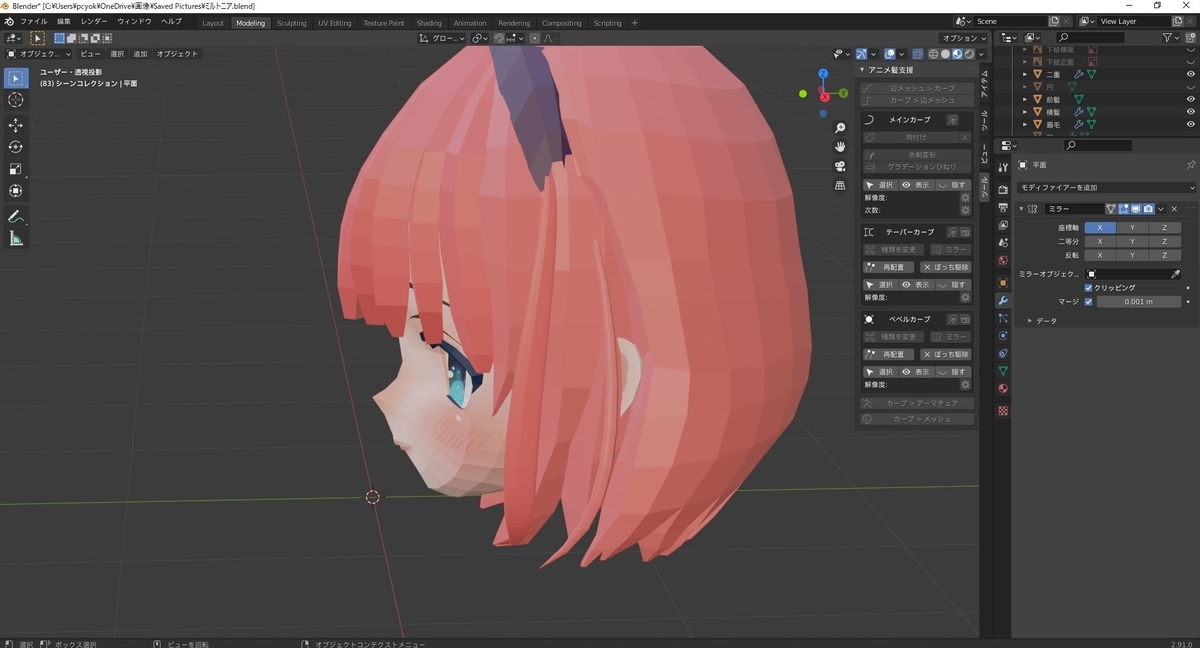Toggle mirror modifier render camera icon
1200x648 pixels.
pyautogui.click(x=1148, y=209)
